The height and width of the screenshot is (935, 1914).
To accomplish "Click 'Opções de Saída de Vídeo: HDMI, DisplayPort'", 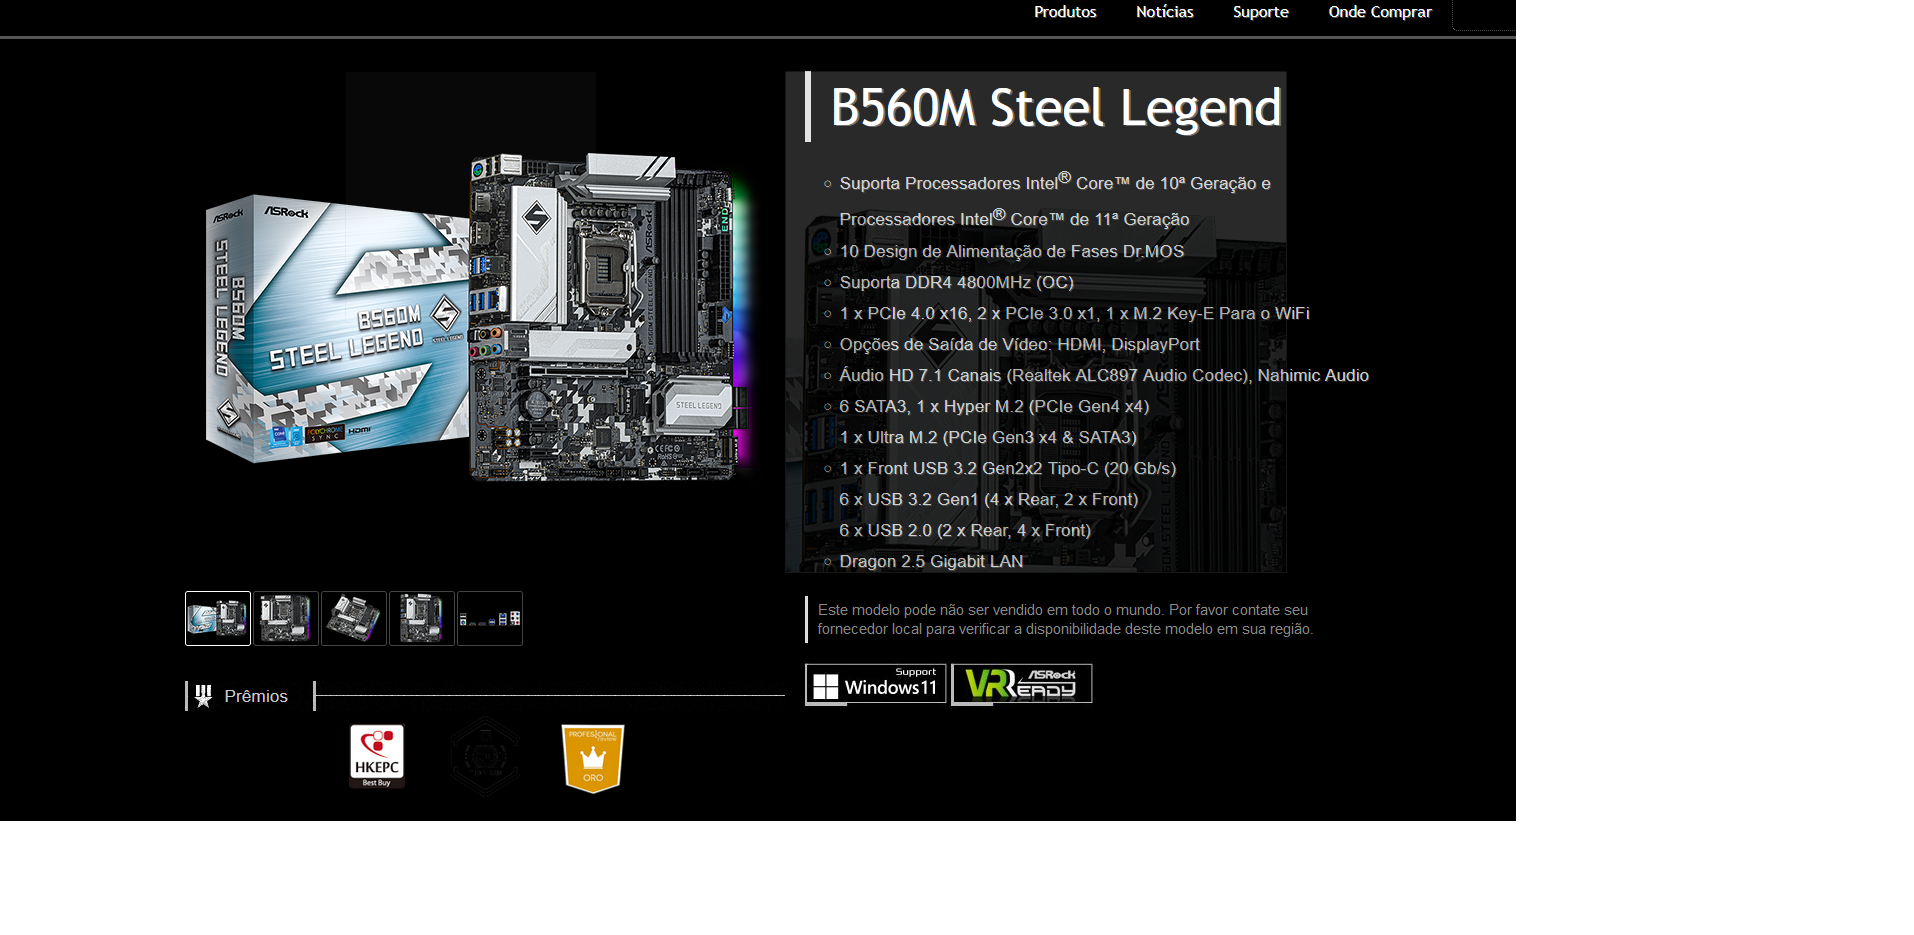I will click(1020, 344).
